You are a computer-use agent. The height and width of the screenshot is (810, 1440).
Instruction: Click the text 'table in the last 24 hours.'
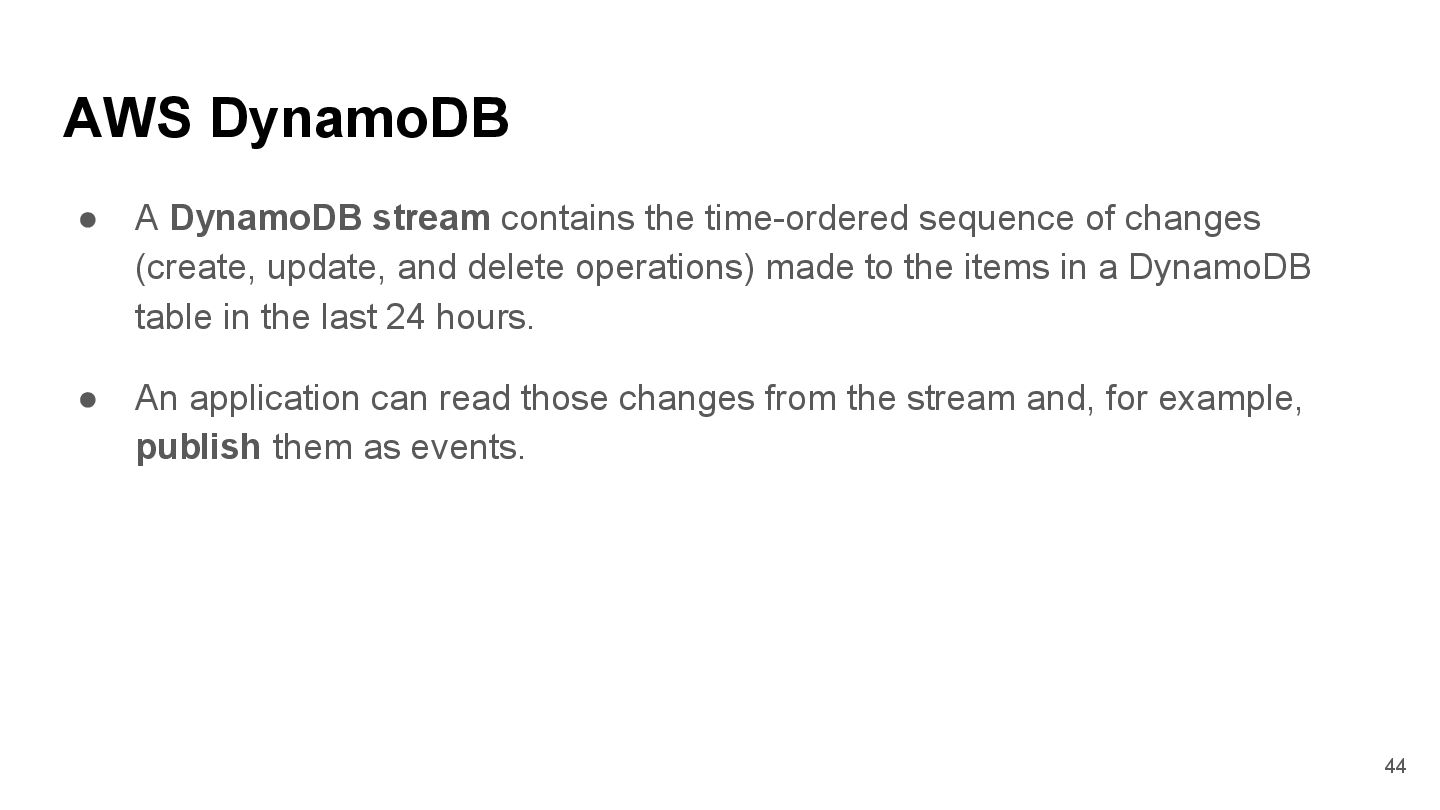(335, 318)
